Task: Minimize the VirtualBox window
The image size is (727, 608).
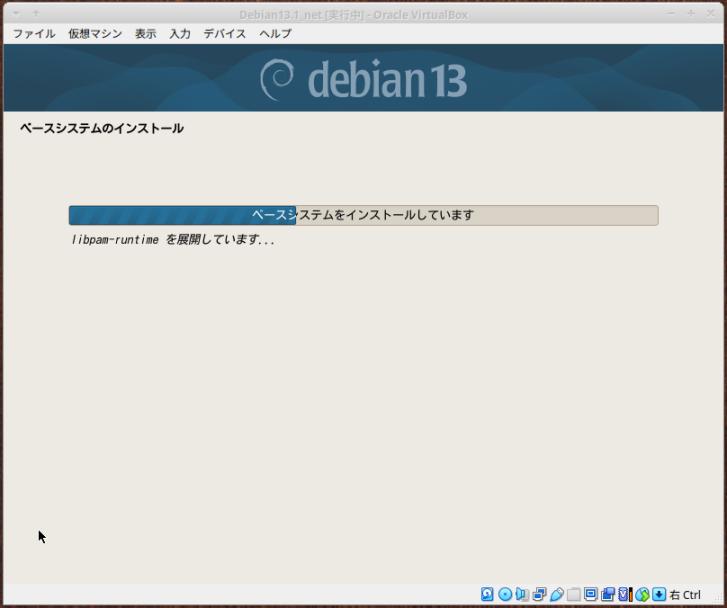Action: (x=671, y=13)
